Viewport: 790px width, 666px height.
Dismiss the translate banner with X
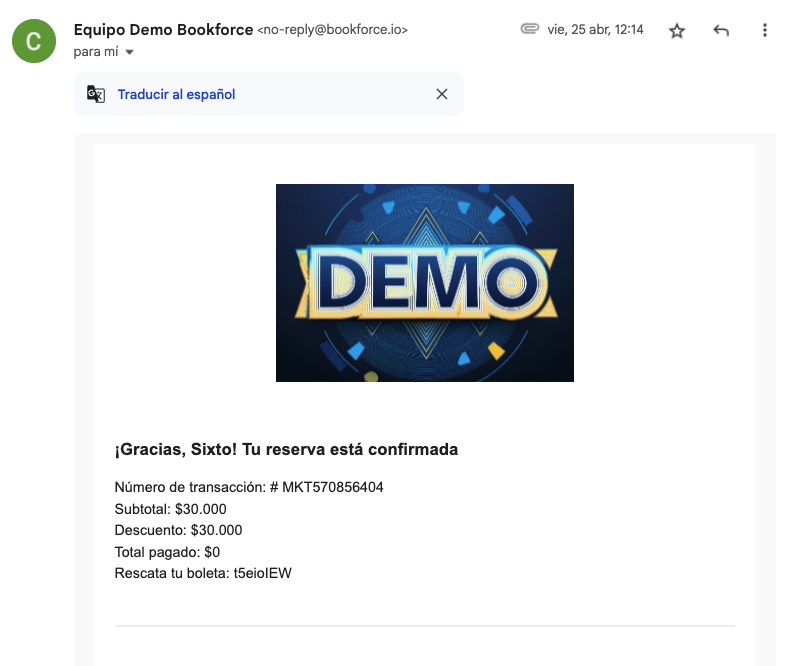coord(442,94)
